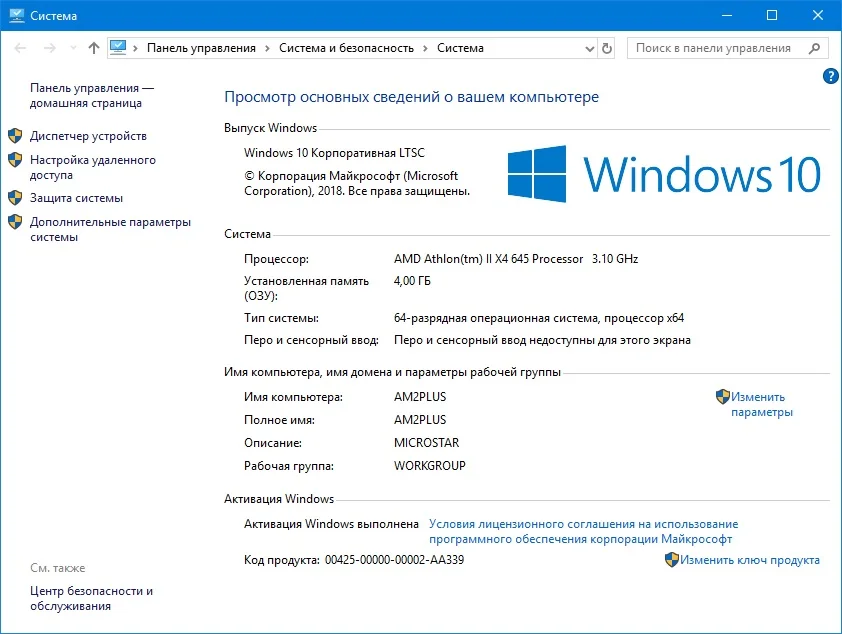Minimize the Система window
This screenshot has width=842, height=634.
pos(727,16)
